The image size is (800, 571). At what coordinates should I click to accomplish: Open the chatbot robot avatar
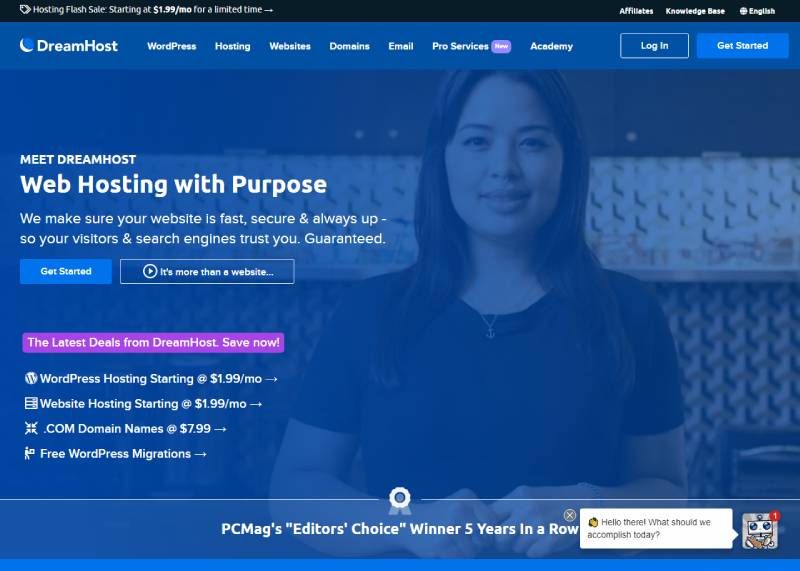point(760,532)
